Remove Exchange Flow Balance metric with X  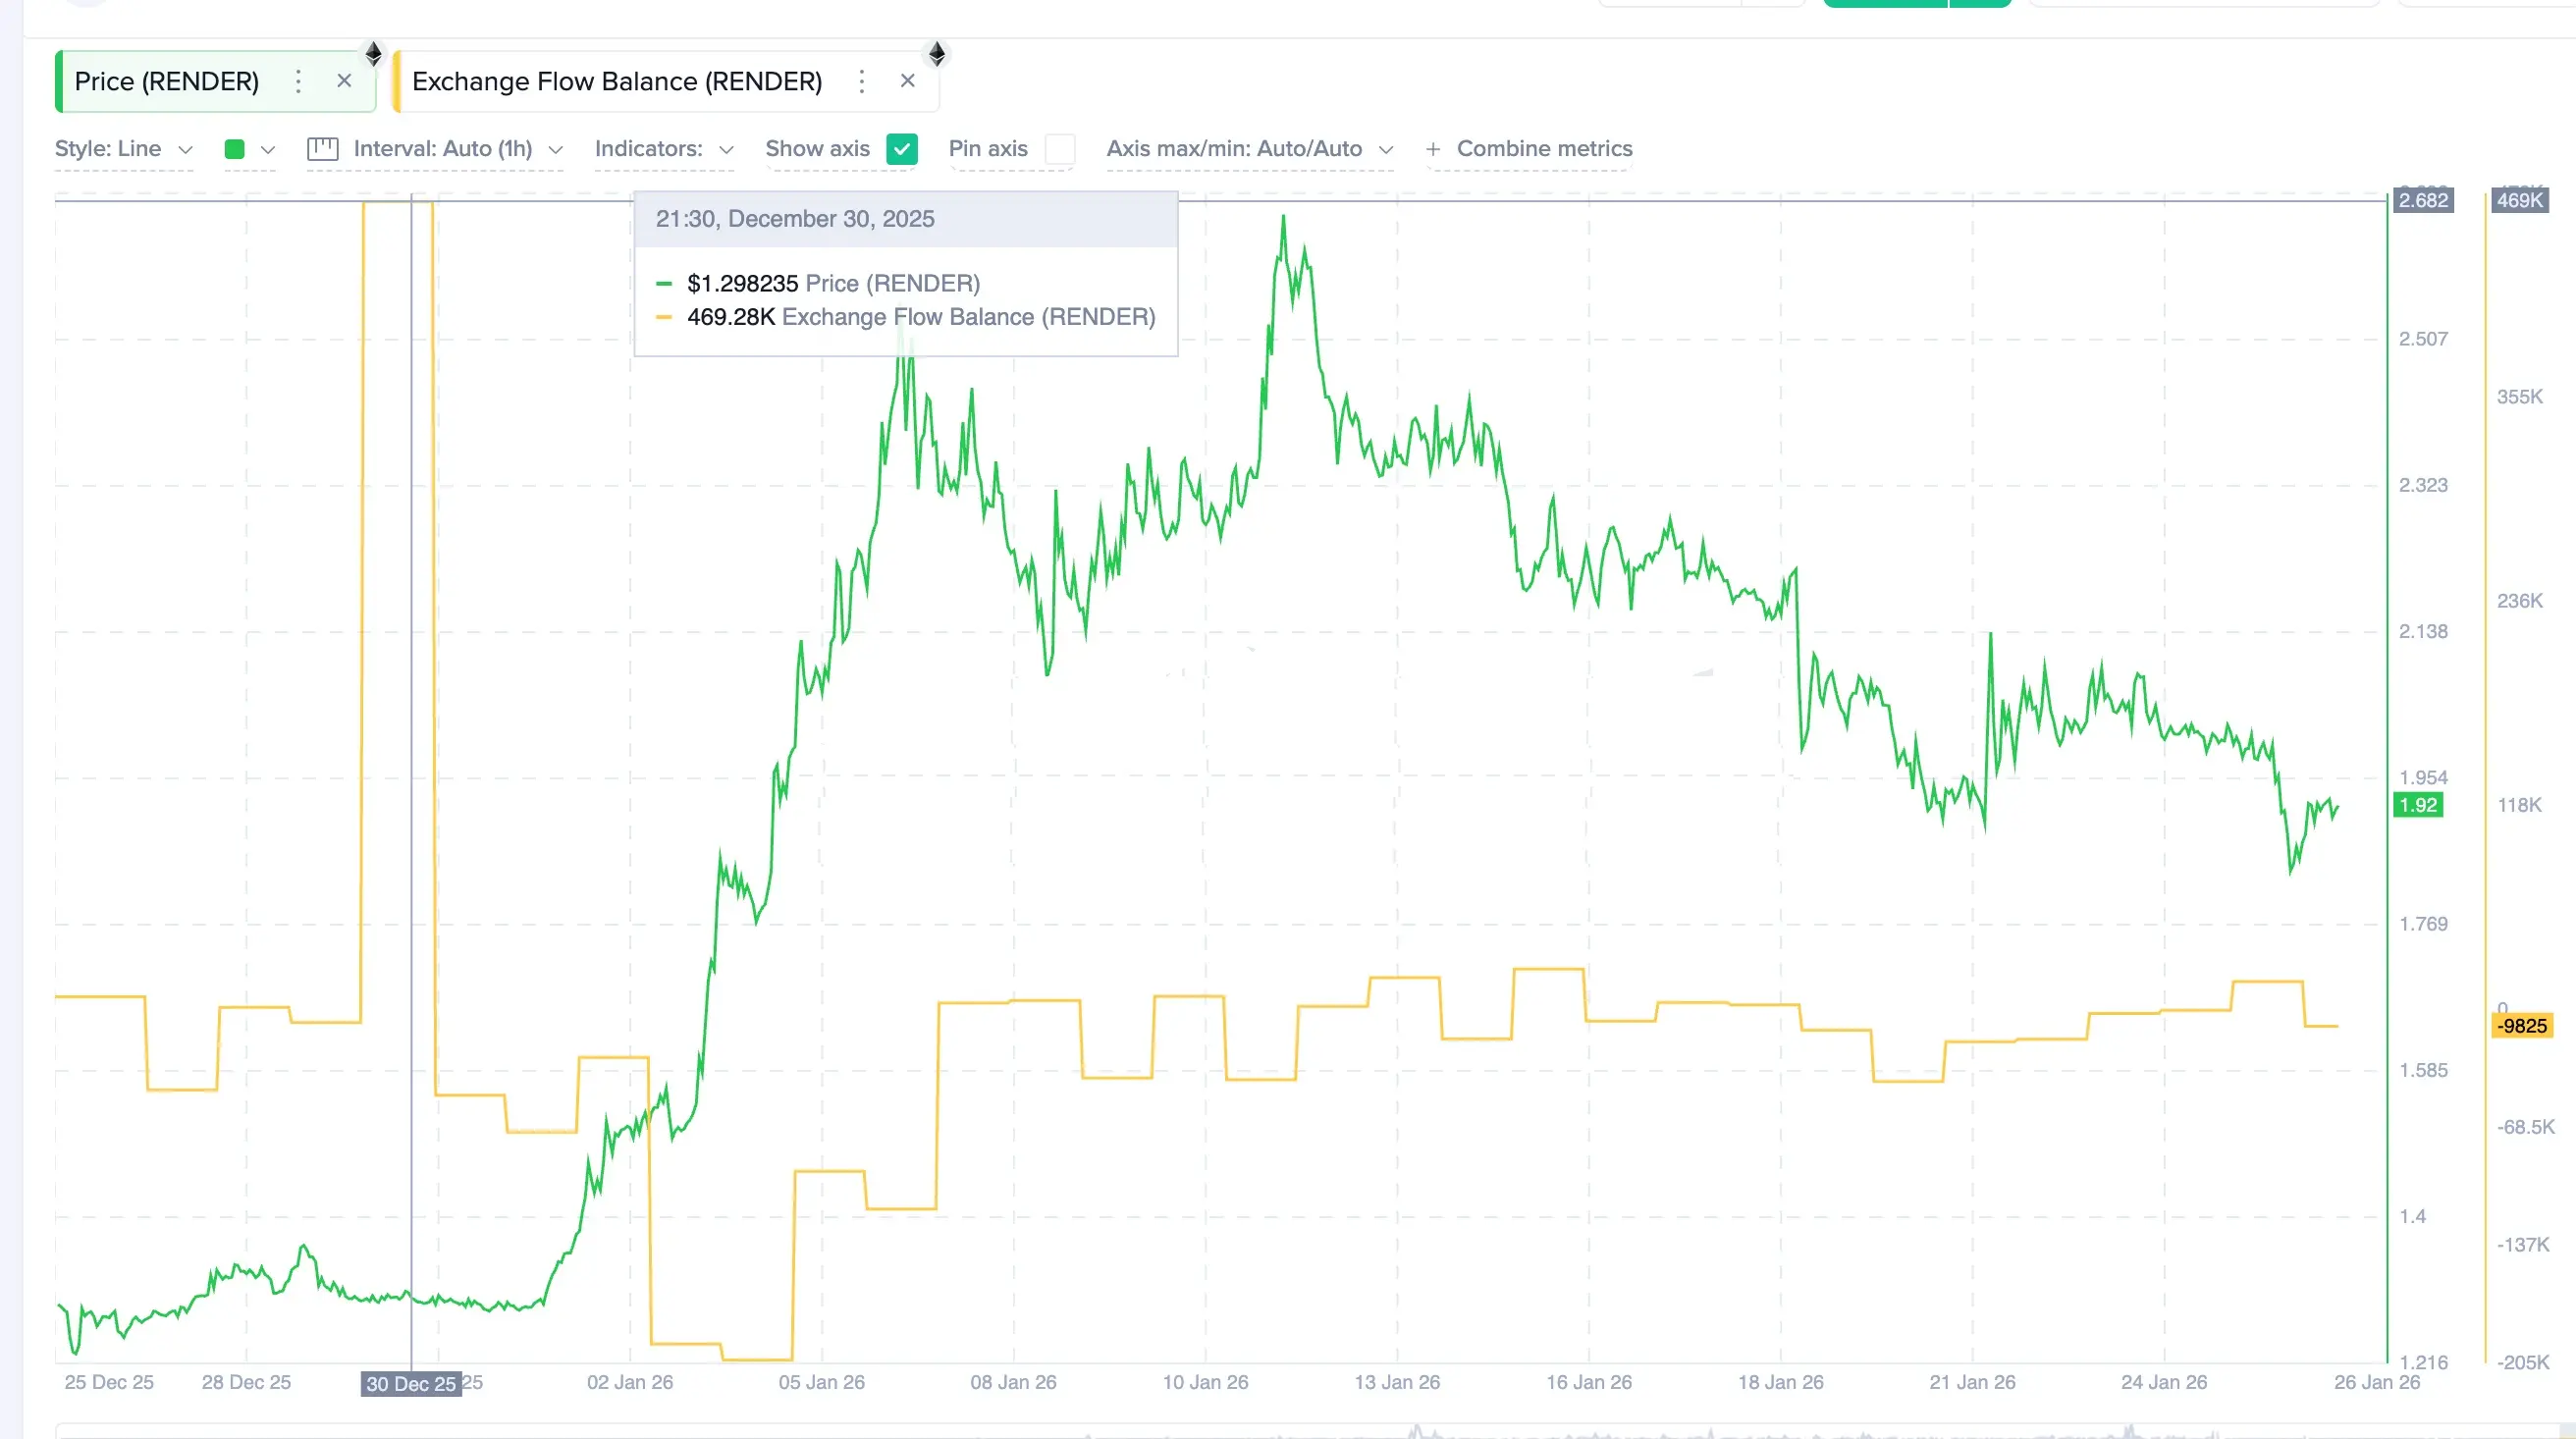908,81
